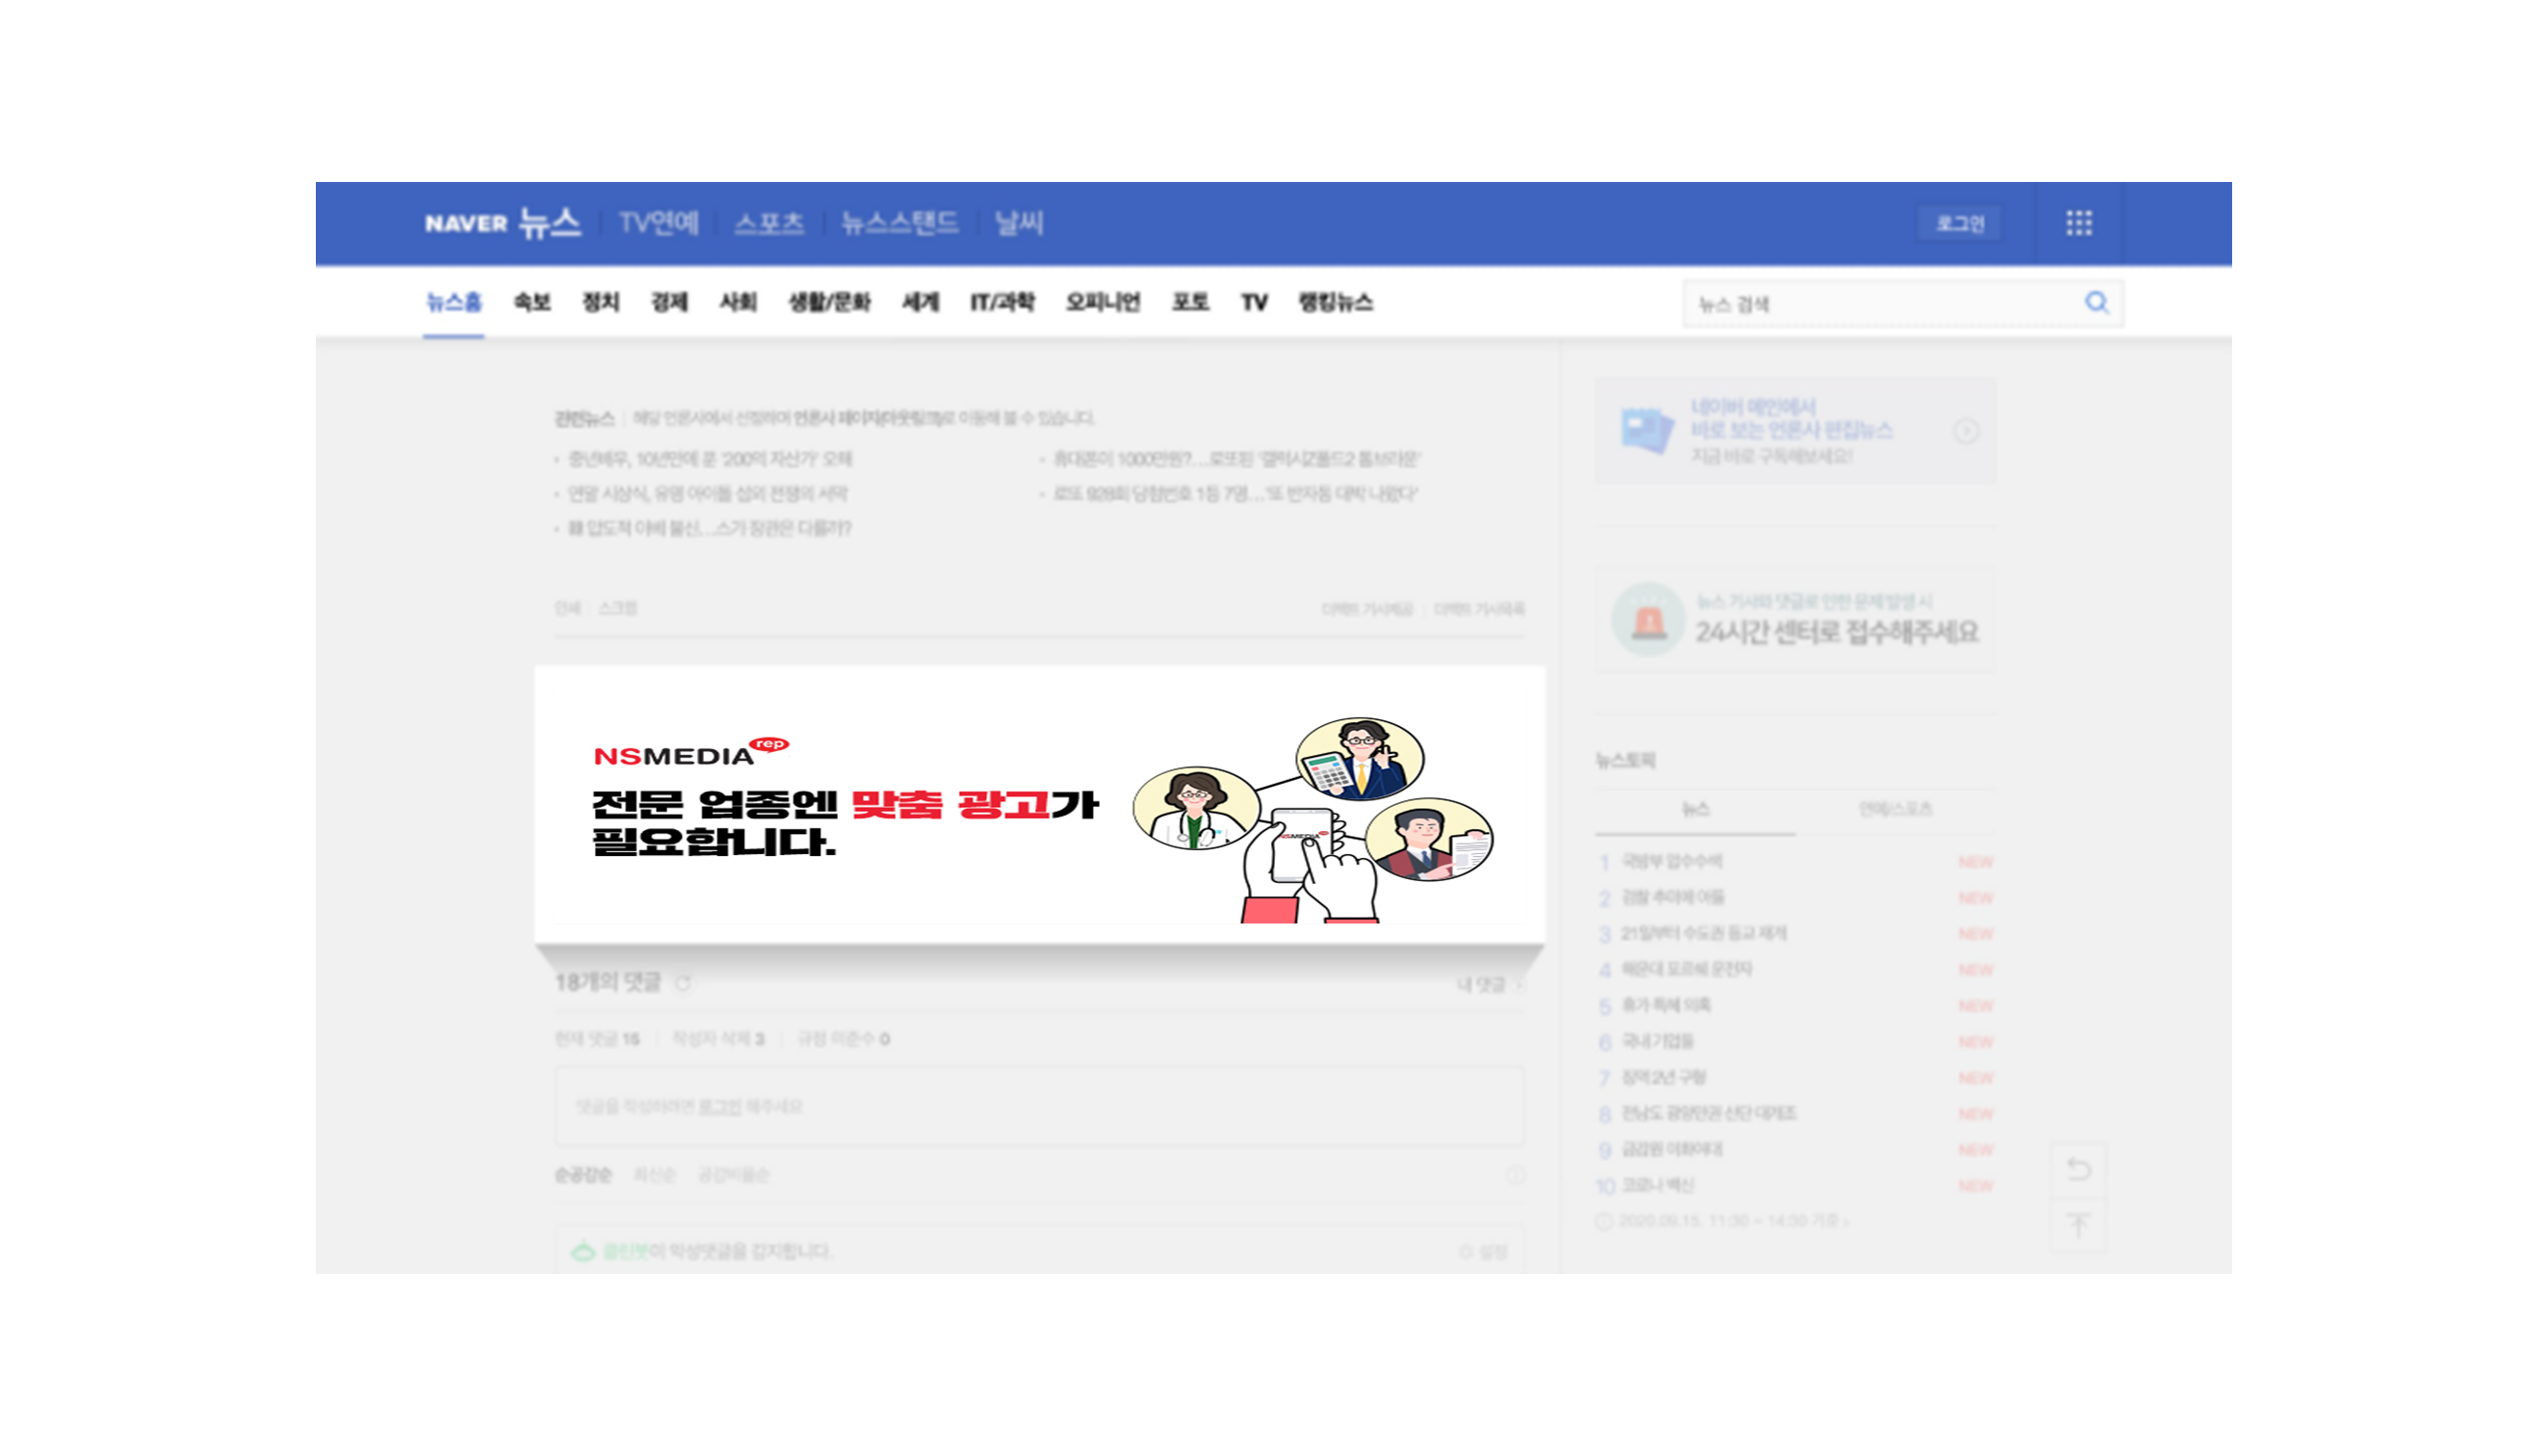Click the 24시간 센터로 접수해주세요 banner
This screenshot has width=2548, height=1456.
click(1795, 620)
